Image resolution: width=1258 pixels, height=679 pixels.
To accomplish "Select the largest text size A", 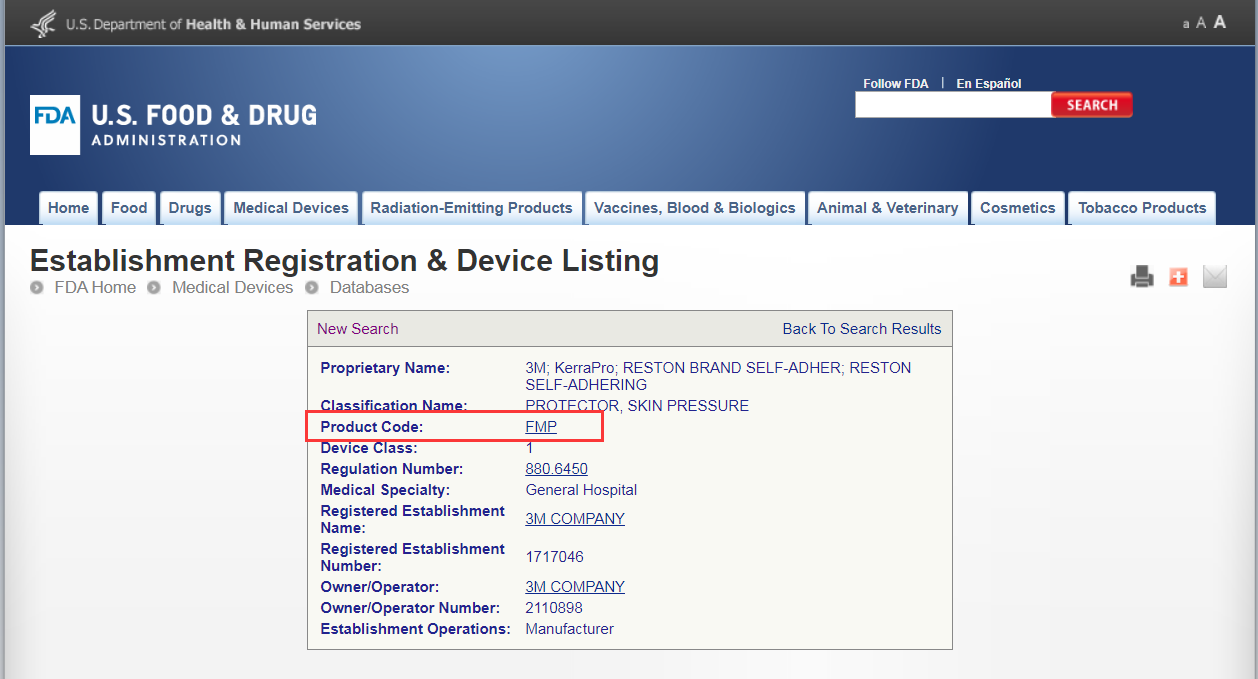I will click(1219, 22).
